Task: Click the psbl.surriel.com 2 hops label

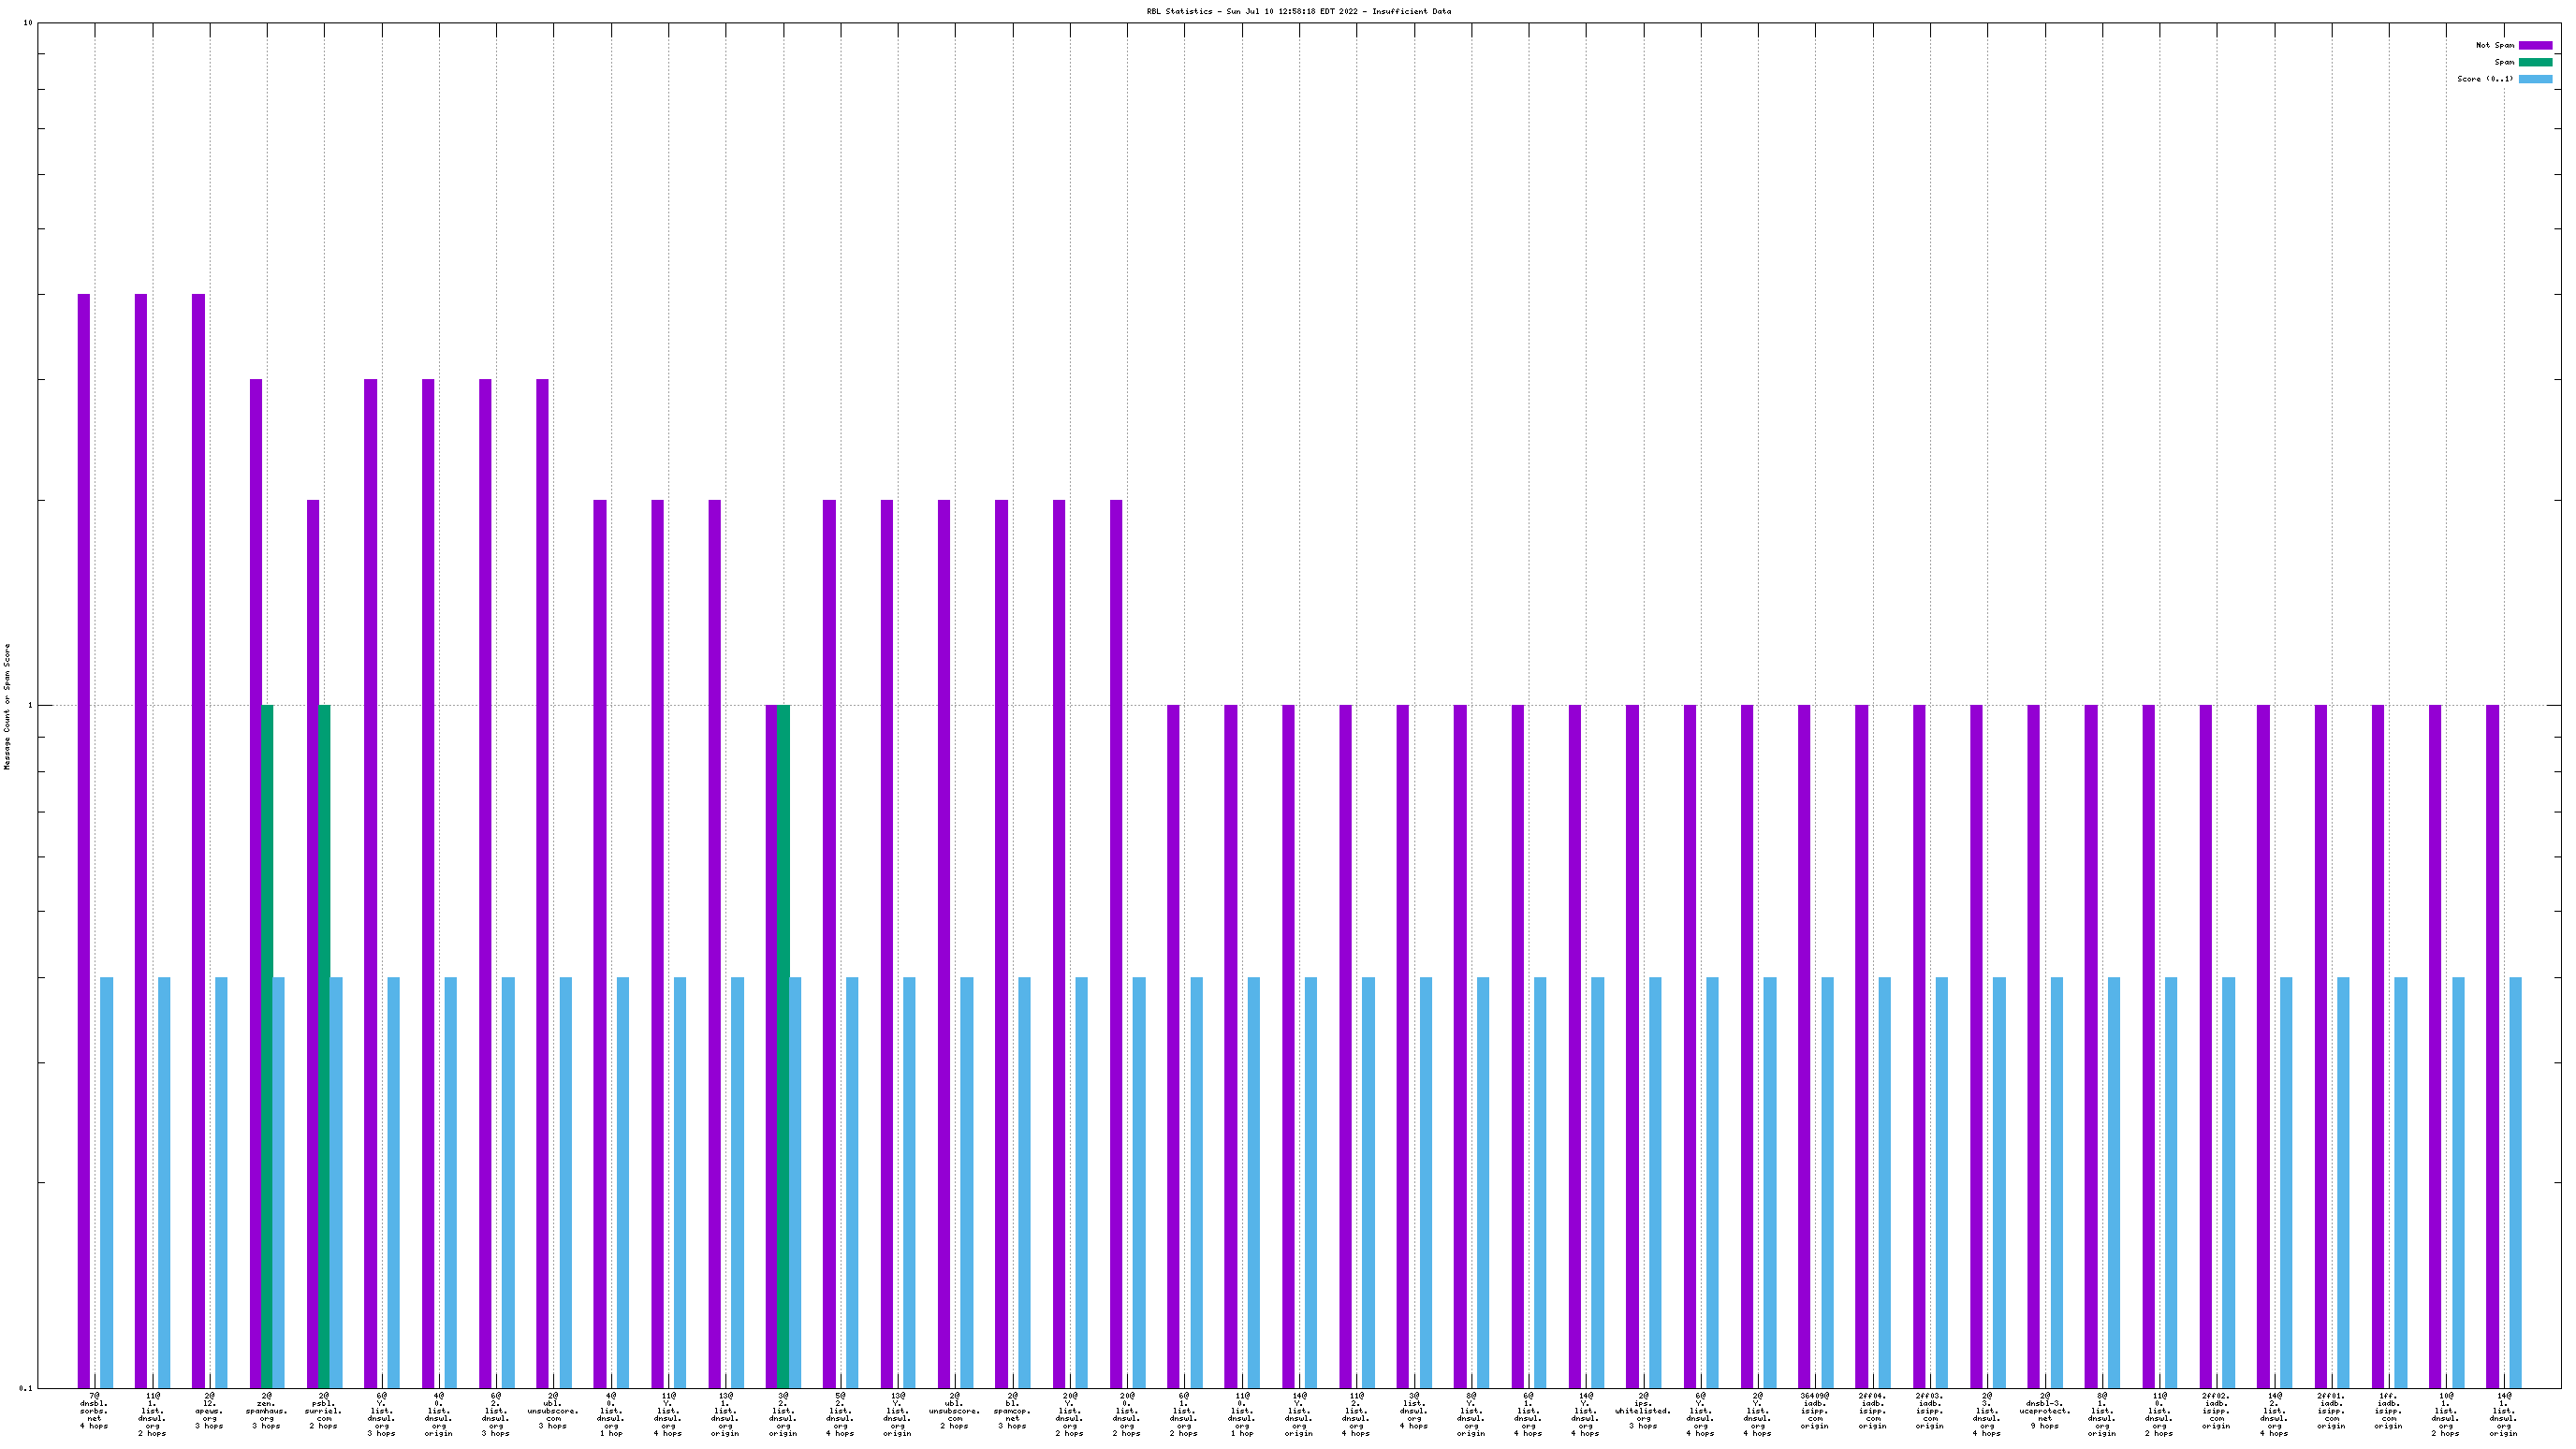Action: click(323, 1410)
